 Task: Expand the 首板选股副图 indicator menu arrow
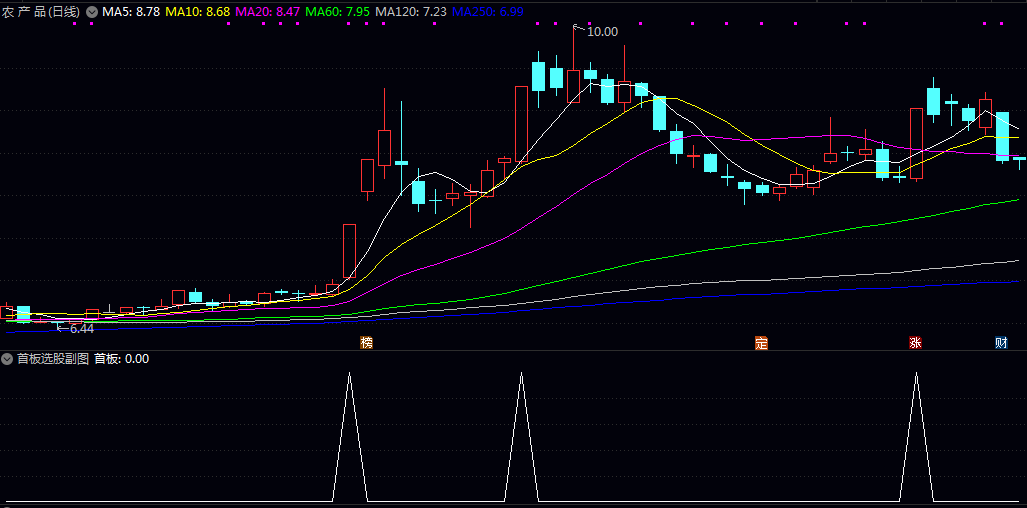8,359
